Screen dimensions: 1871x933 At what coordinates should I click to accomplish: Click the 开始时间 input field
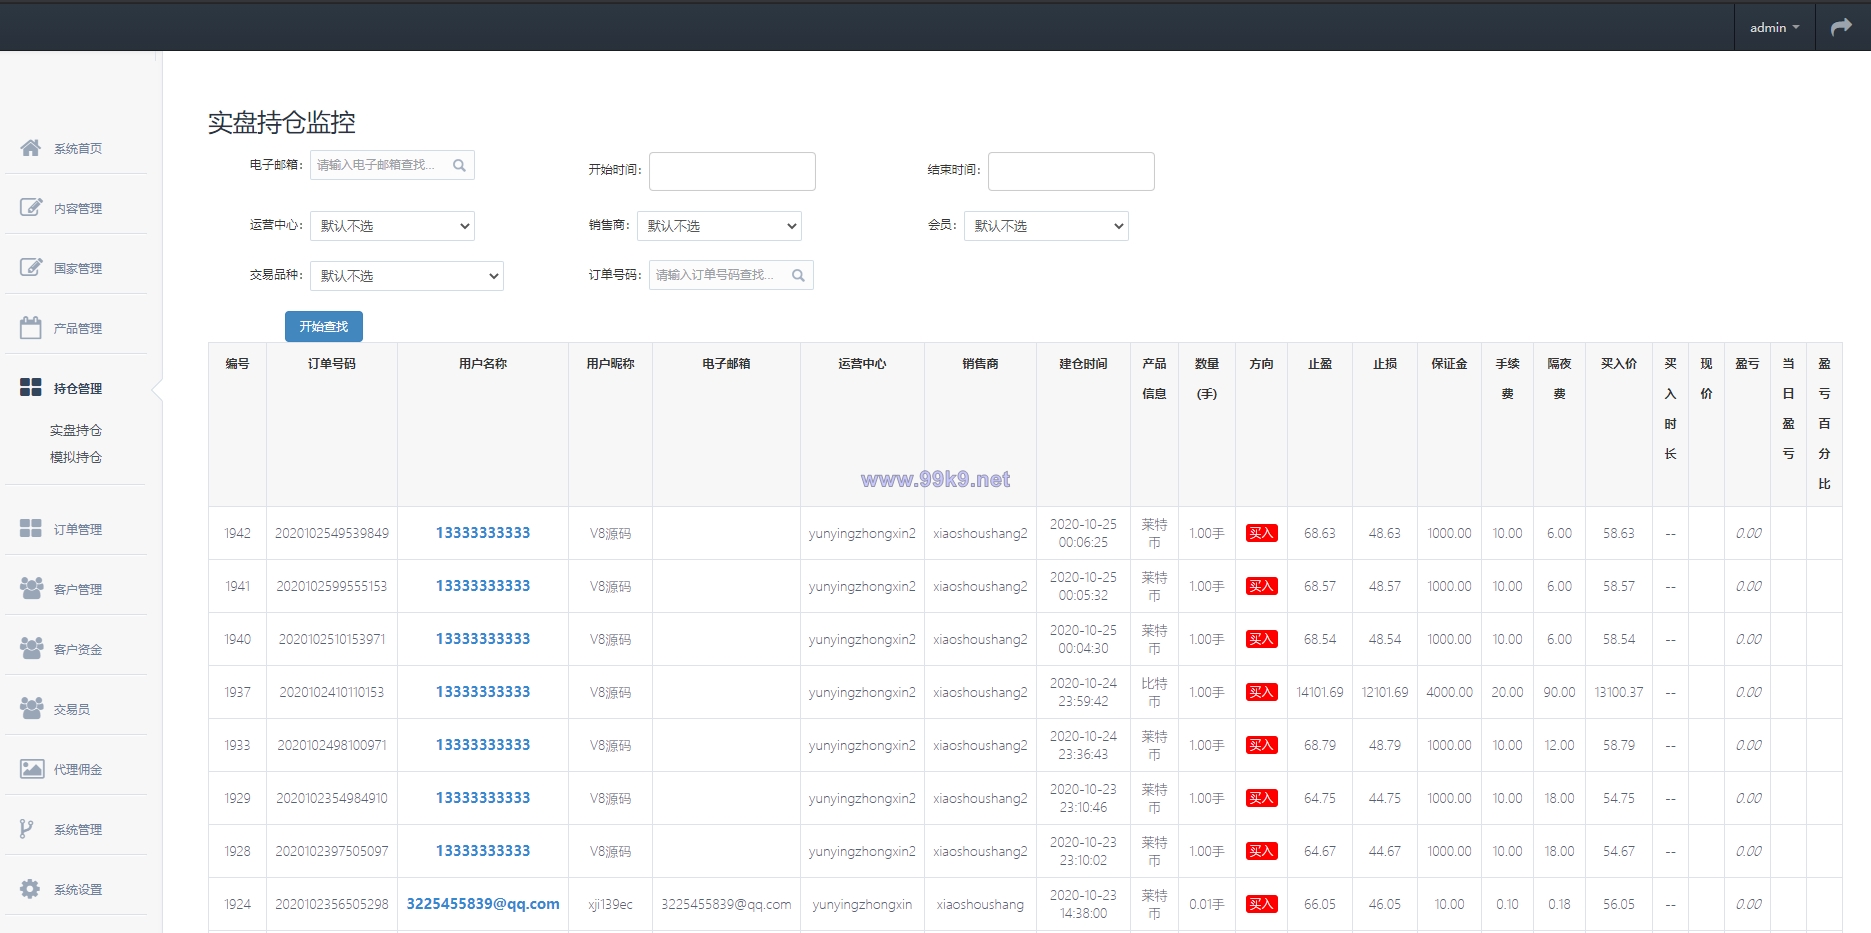[x=732, y=171]
